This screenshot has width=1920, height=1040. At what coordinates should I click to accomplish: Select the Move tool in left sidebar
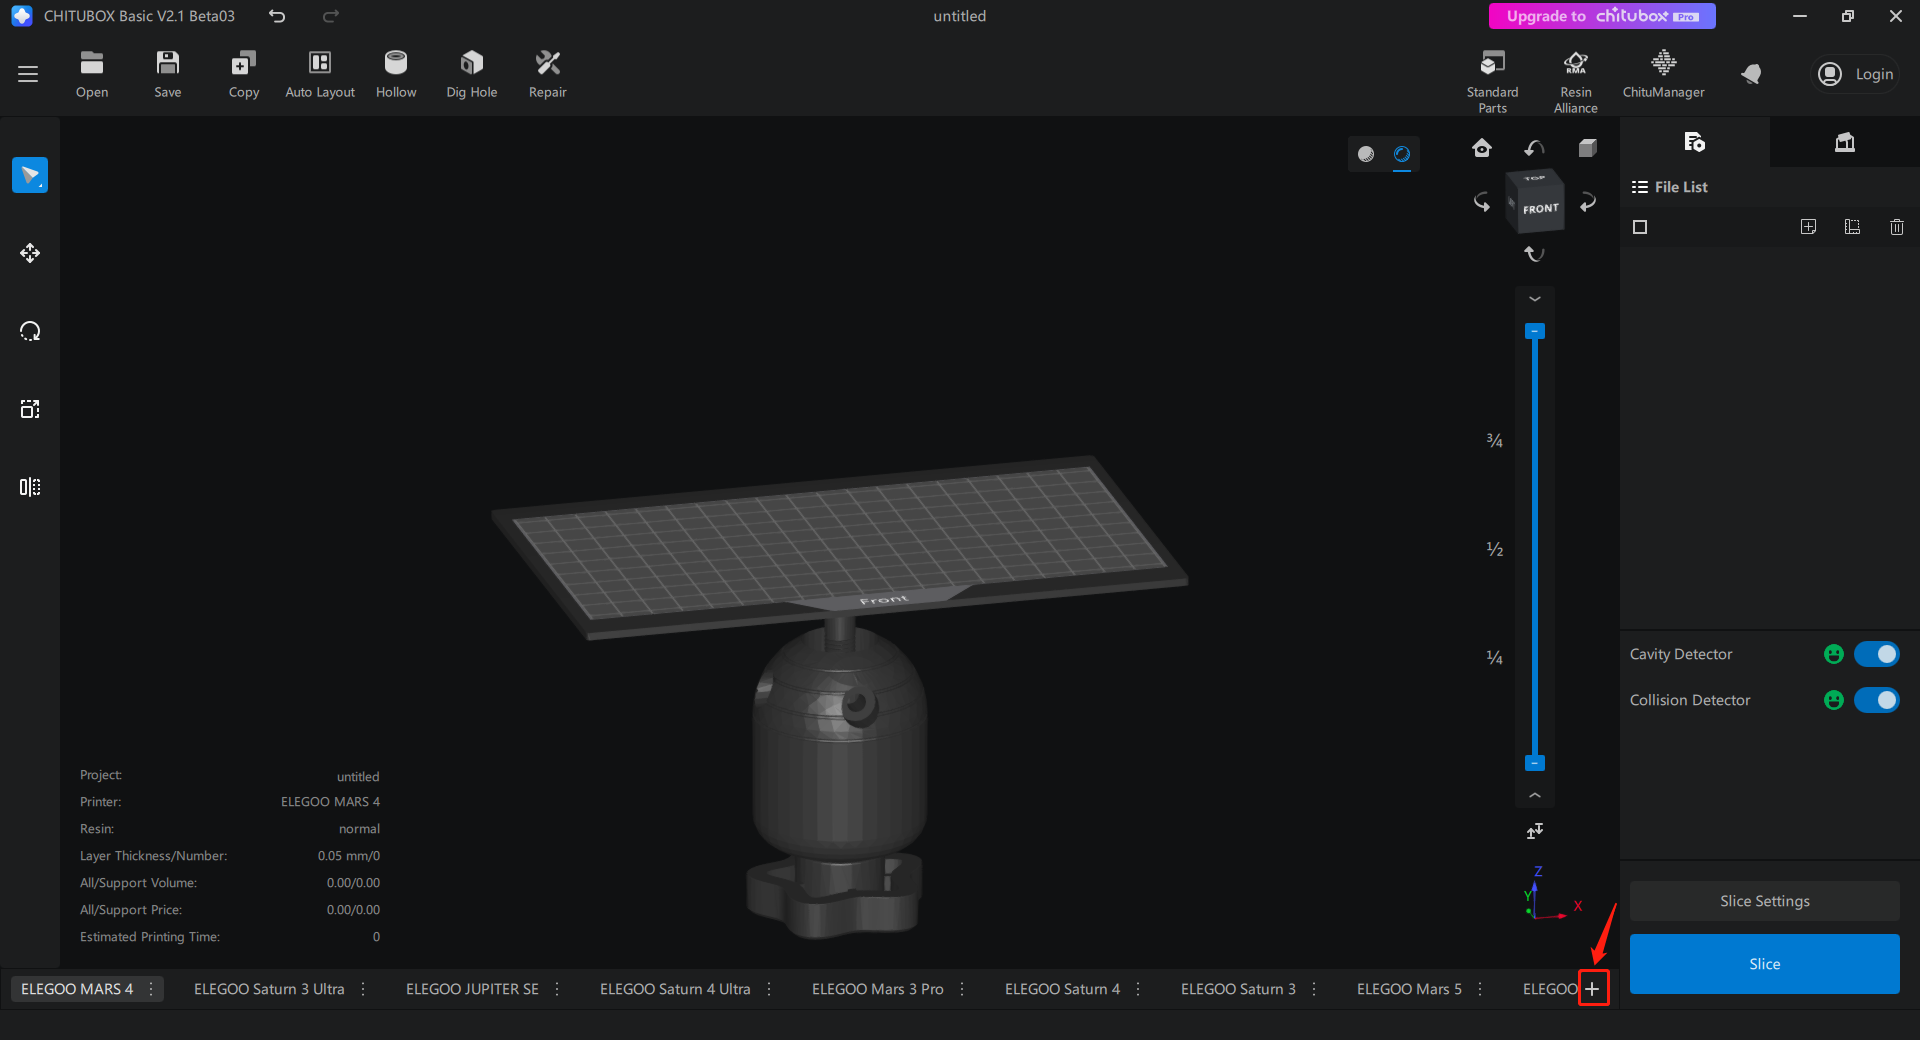[x=30, y=253]
